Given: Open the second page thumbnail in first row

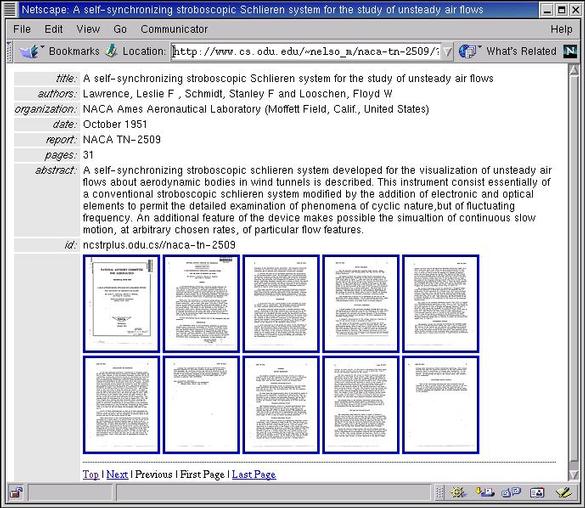Looking at the screenshot, I should tap(201, 304).
